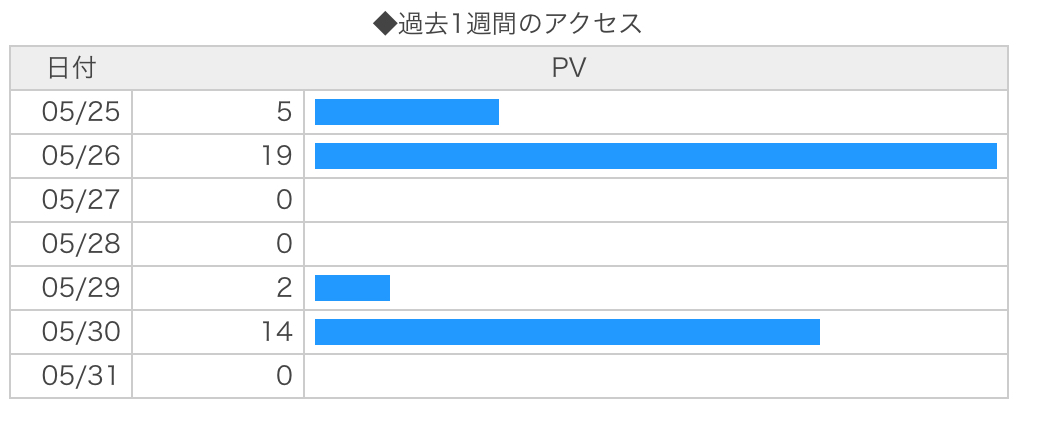The image size is (1056, 438).
Task: Click the PV count 2 for 05/29
Action: 284,288
